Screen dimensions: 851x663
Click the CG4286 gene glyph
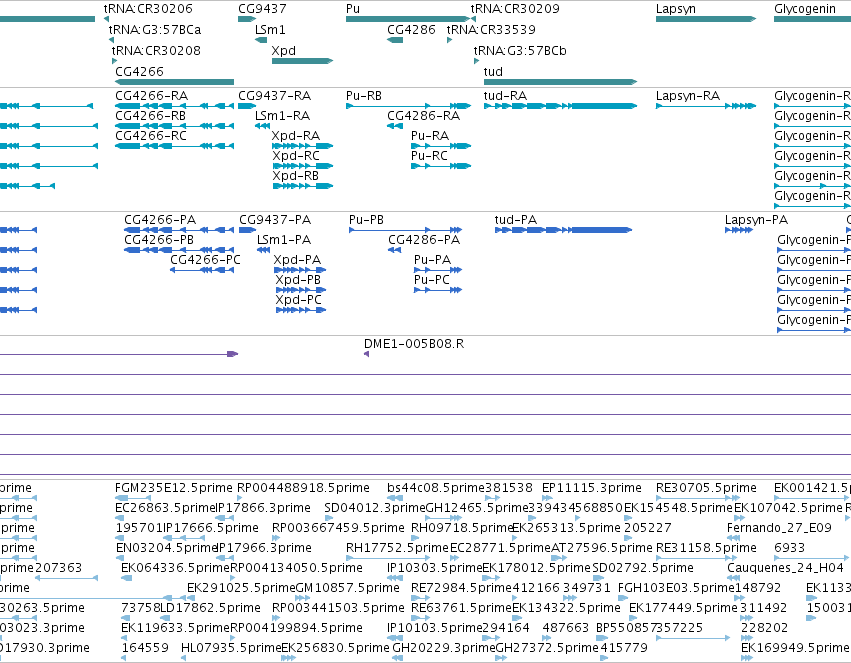(x=395, y=40)
